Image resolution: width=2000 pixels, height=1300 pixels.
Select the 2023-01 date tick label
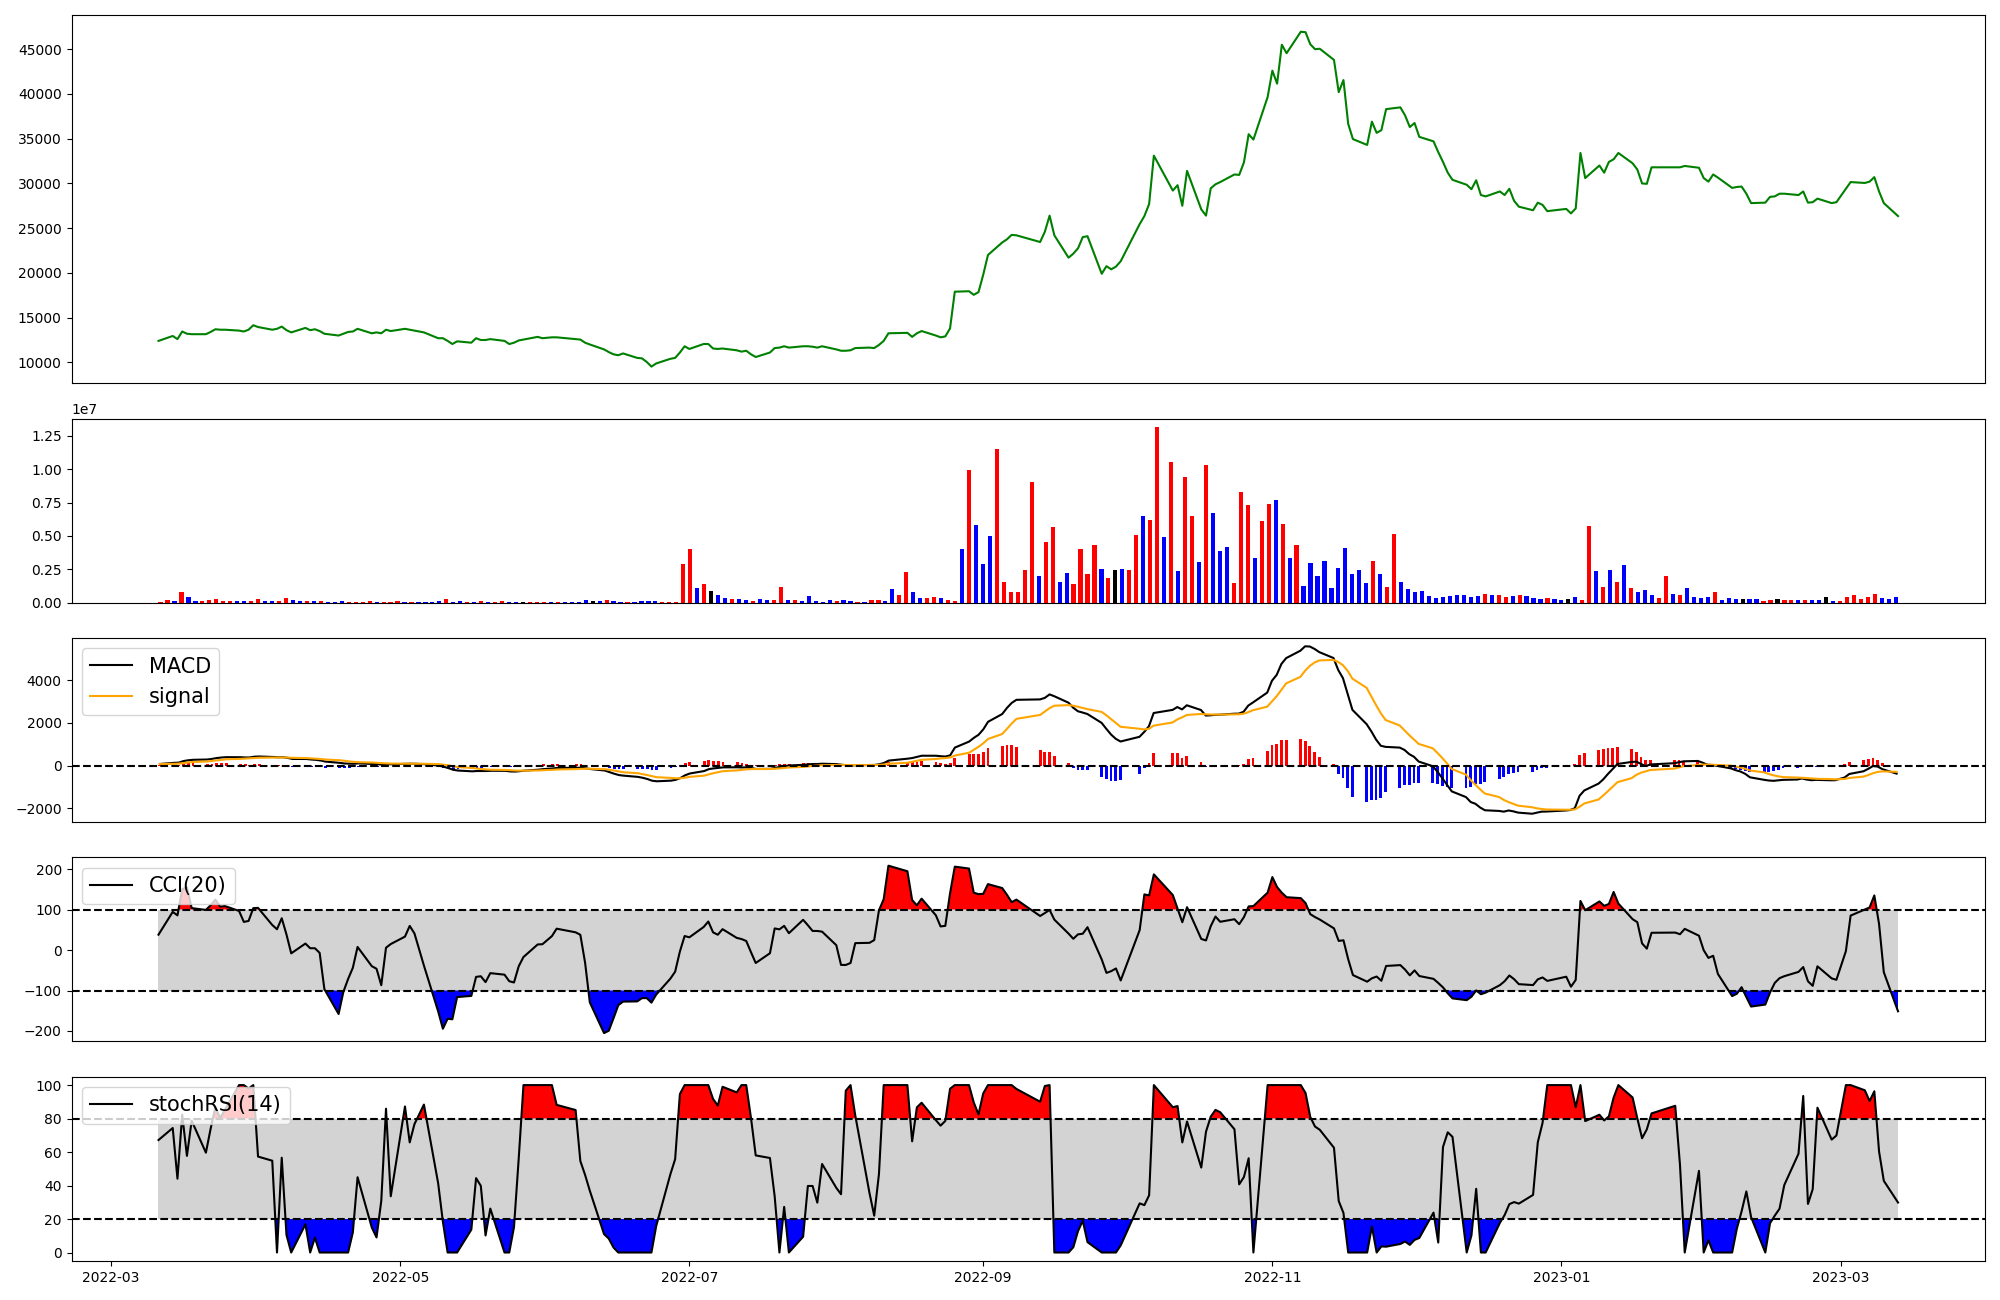(x=1561, y=1276)
